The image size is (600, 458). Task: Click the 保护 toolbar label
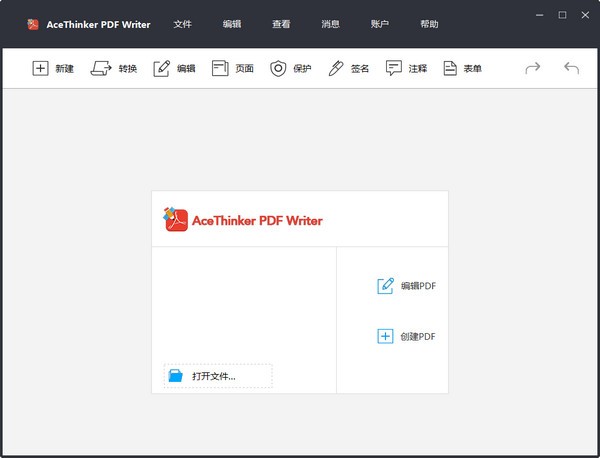(x=302, y=68)
